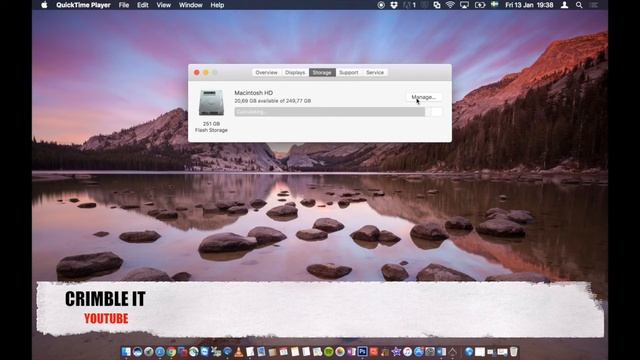Open the View menu

pyautogui.click(x=163, y=5)
